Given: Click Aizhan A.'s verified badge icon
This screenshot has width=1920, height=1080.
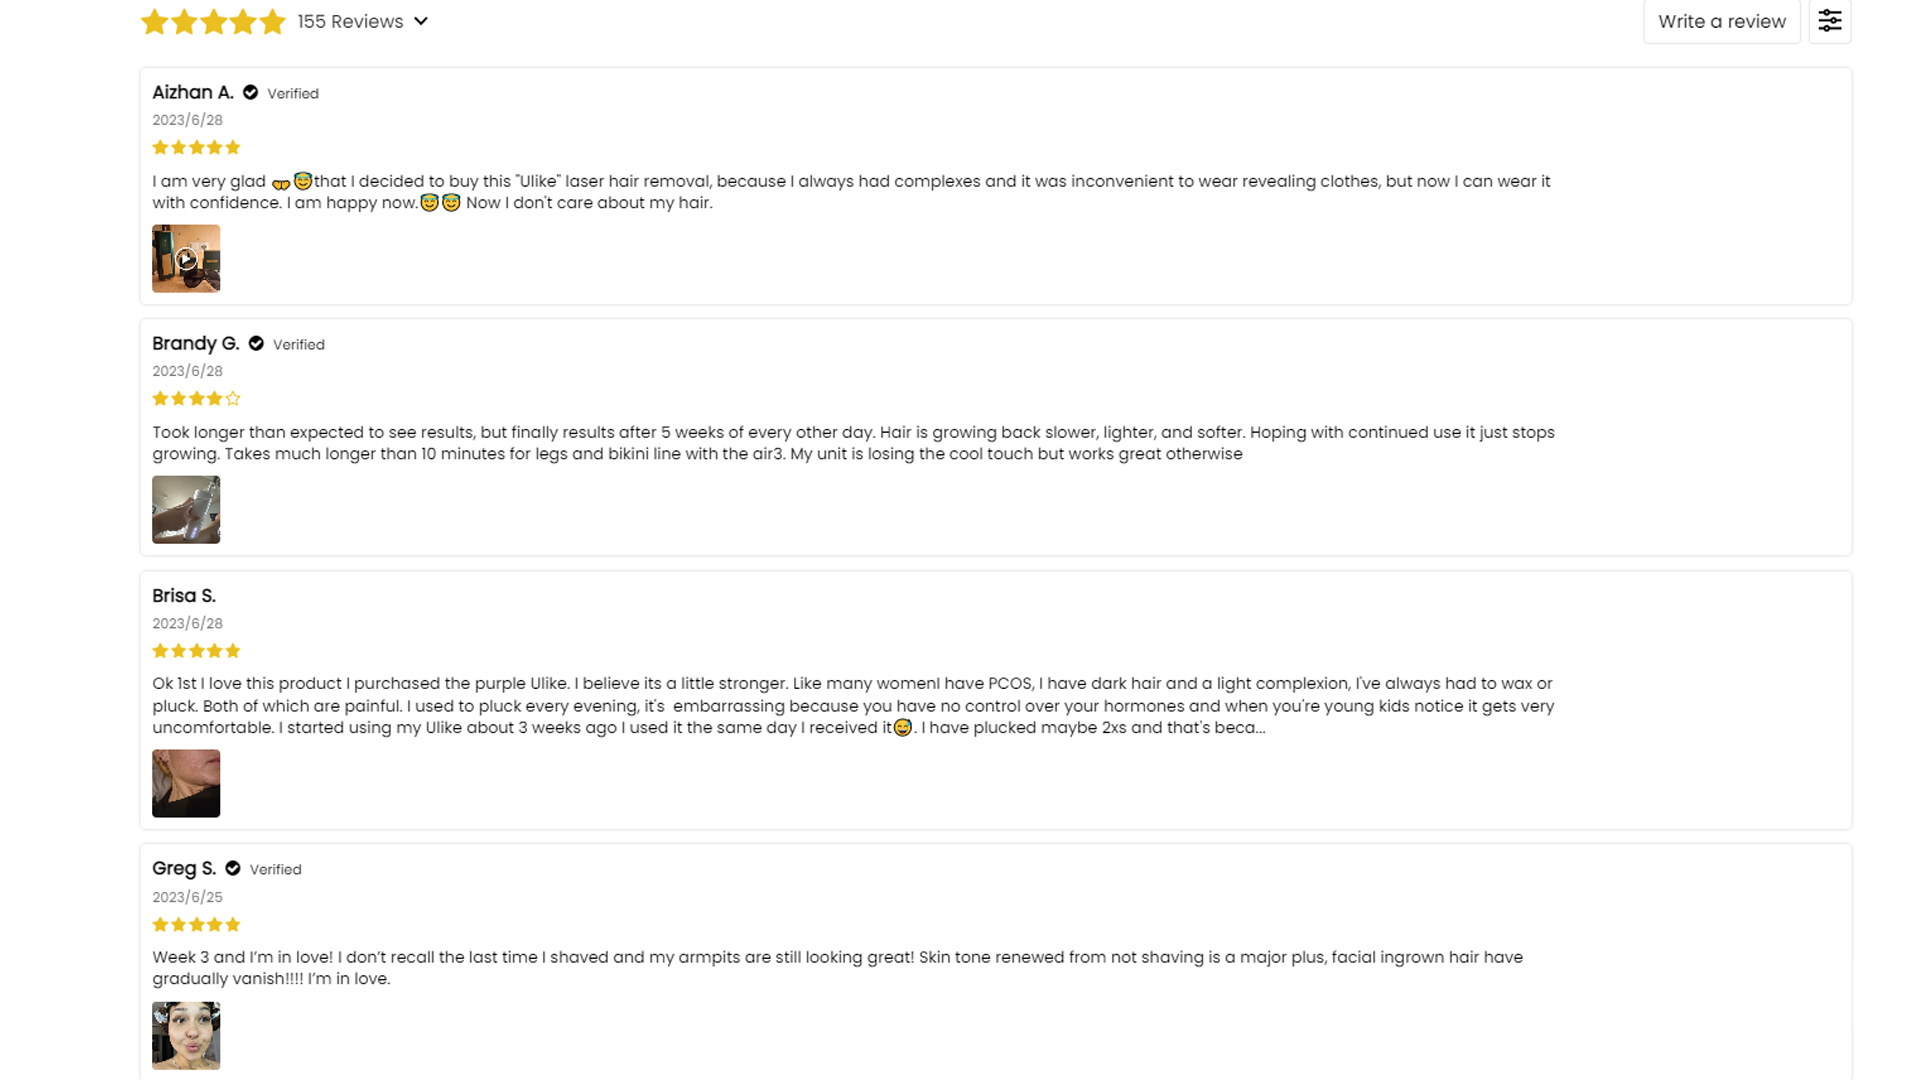Looking at the screenshot, I should (251, 93).
